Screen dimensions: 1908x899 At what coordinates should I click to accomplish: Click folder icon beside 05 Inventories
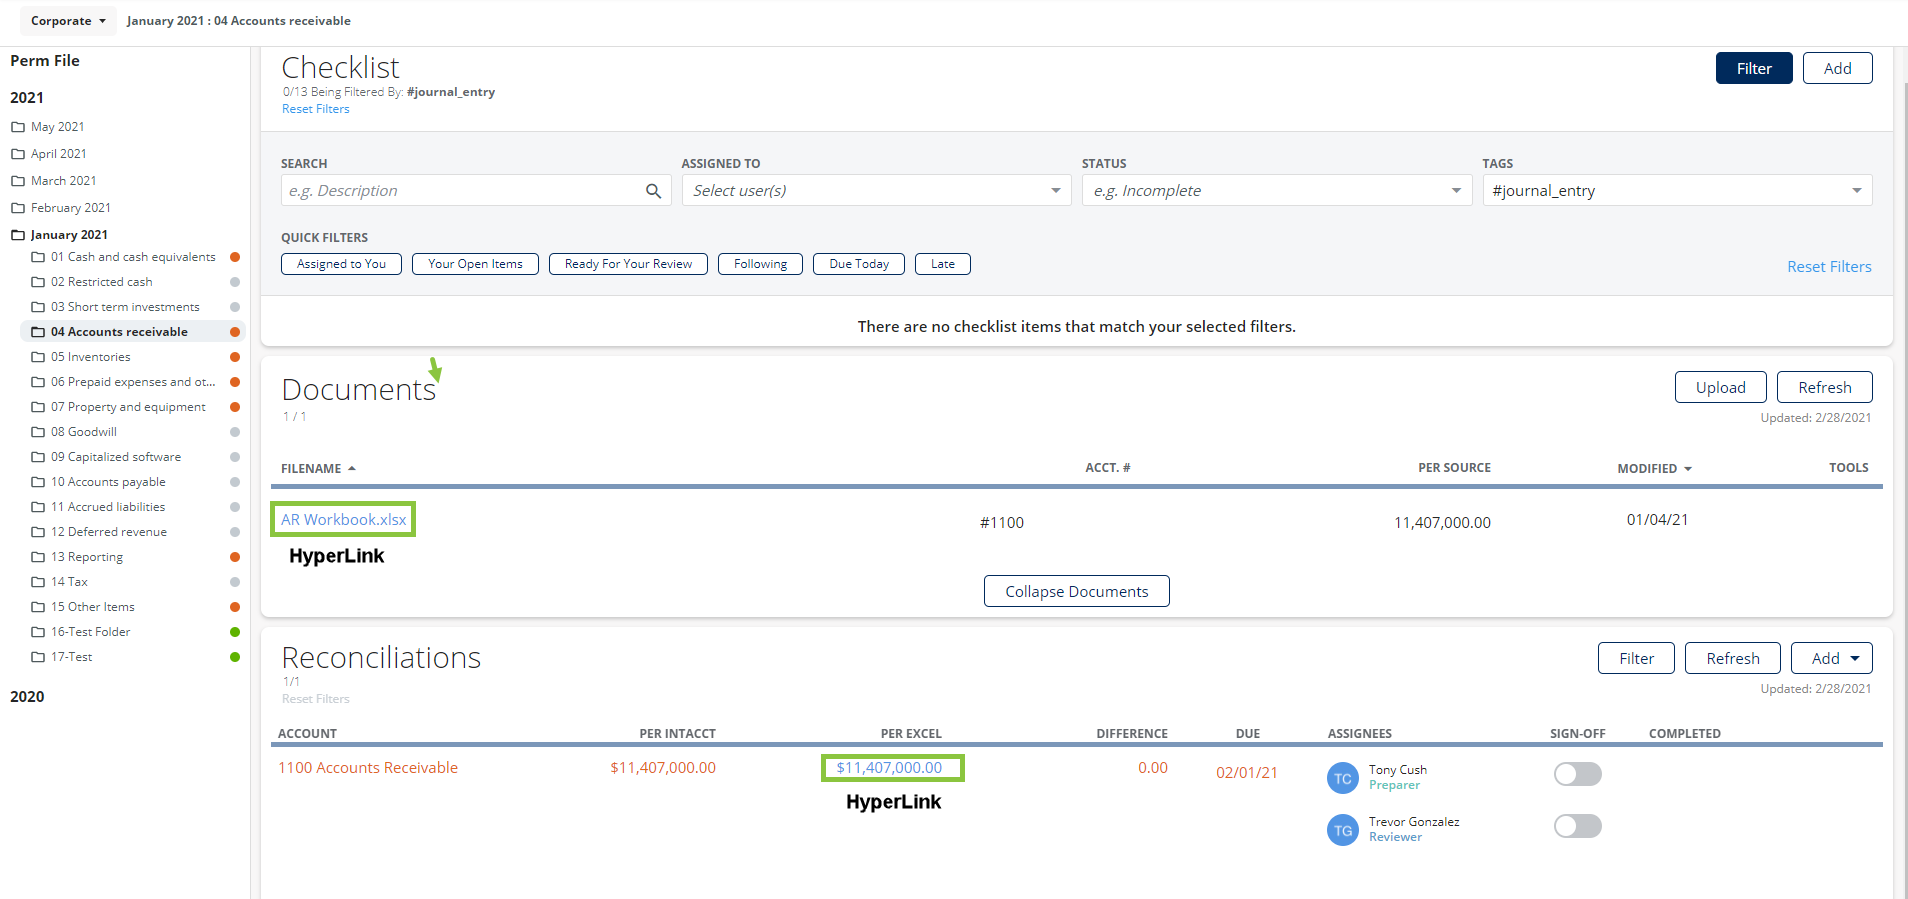point(38,357)
